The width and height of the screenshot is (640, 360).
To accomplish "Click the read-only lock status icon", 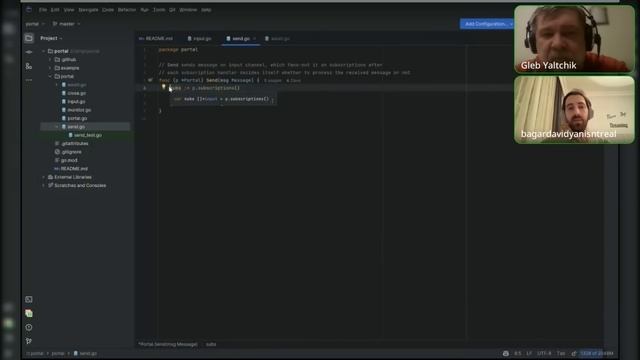I will 574,353.
